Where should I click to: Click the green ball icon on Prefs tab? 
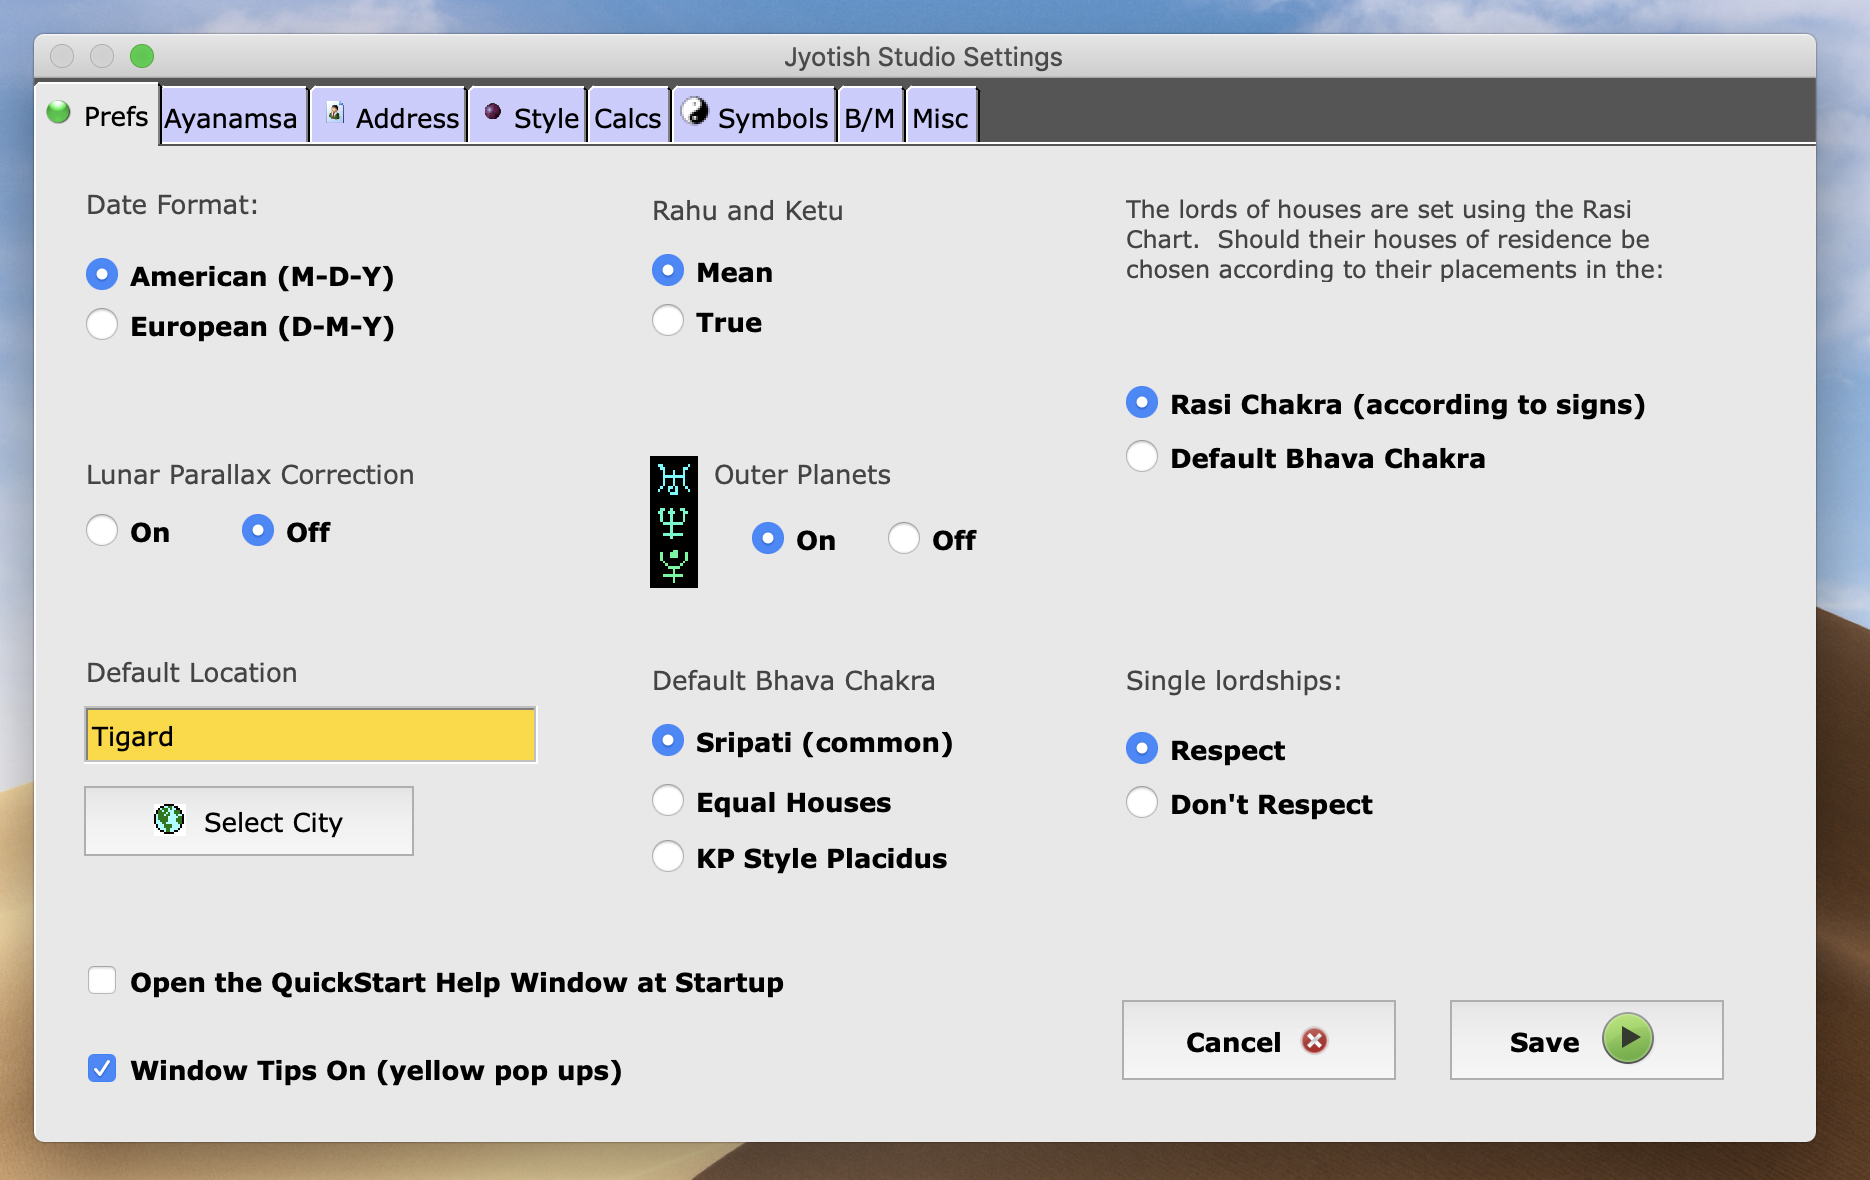coord(59,113)
